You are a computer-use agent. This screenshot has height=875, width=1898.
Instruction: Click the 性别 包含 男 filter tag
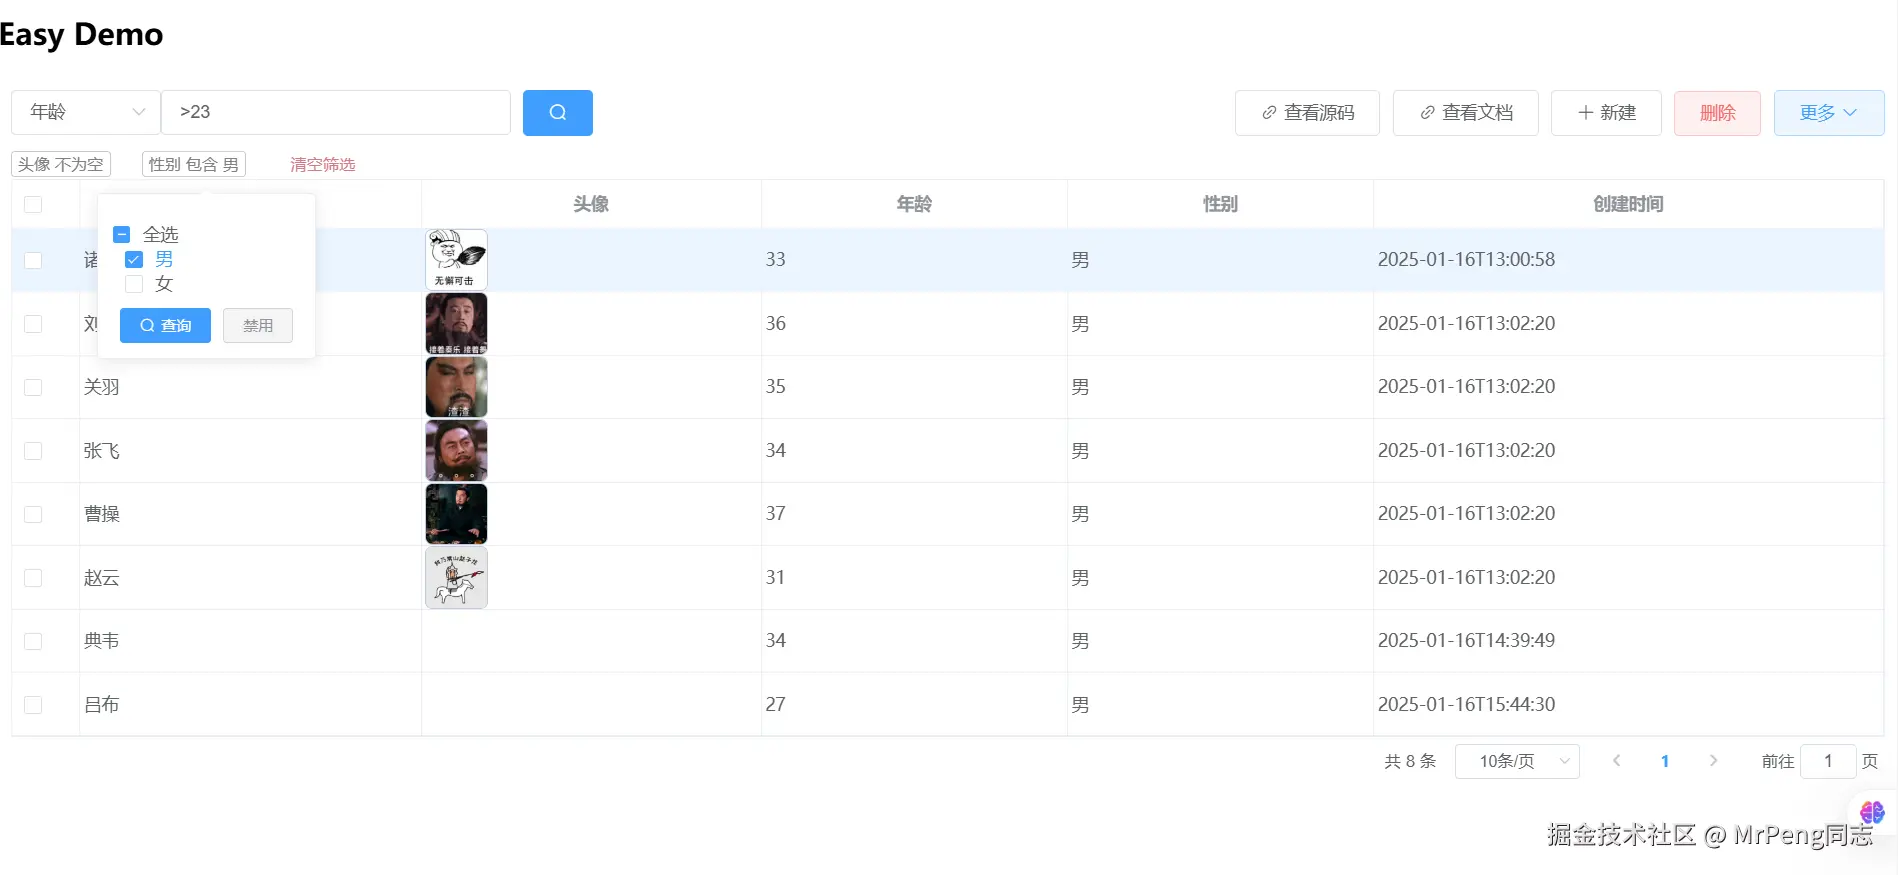(x=194, y=164)
